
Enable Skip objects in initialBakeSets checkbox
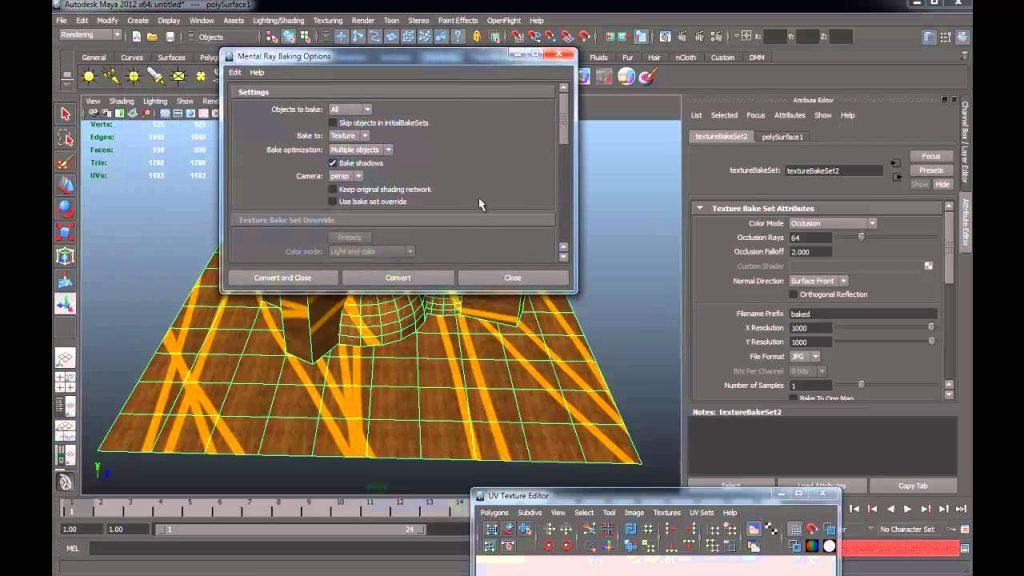click(332, 123)
